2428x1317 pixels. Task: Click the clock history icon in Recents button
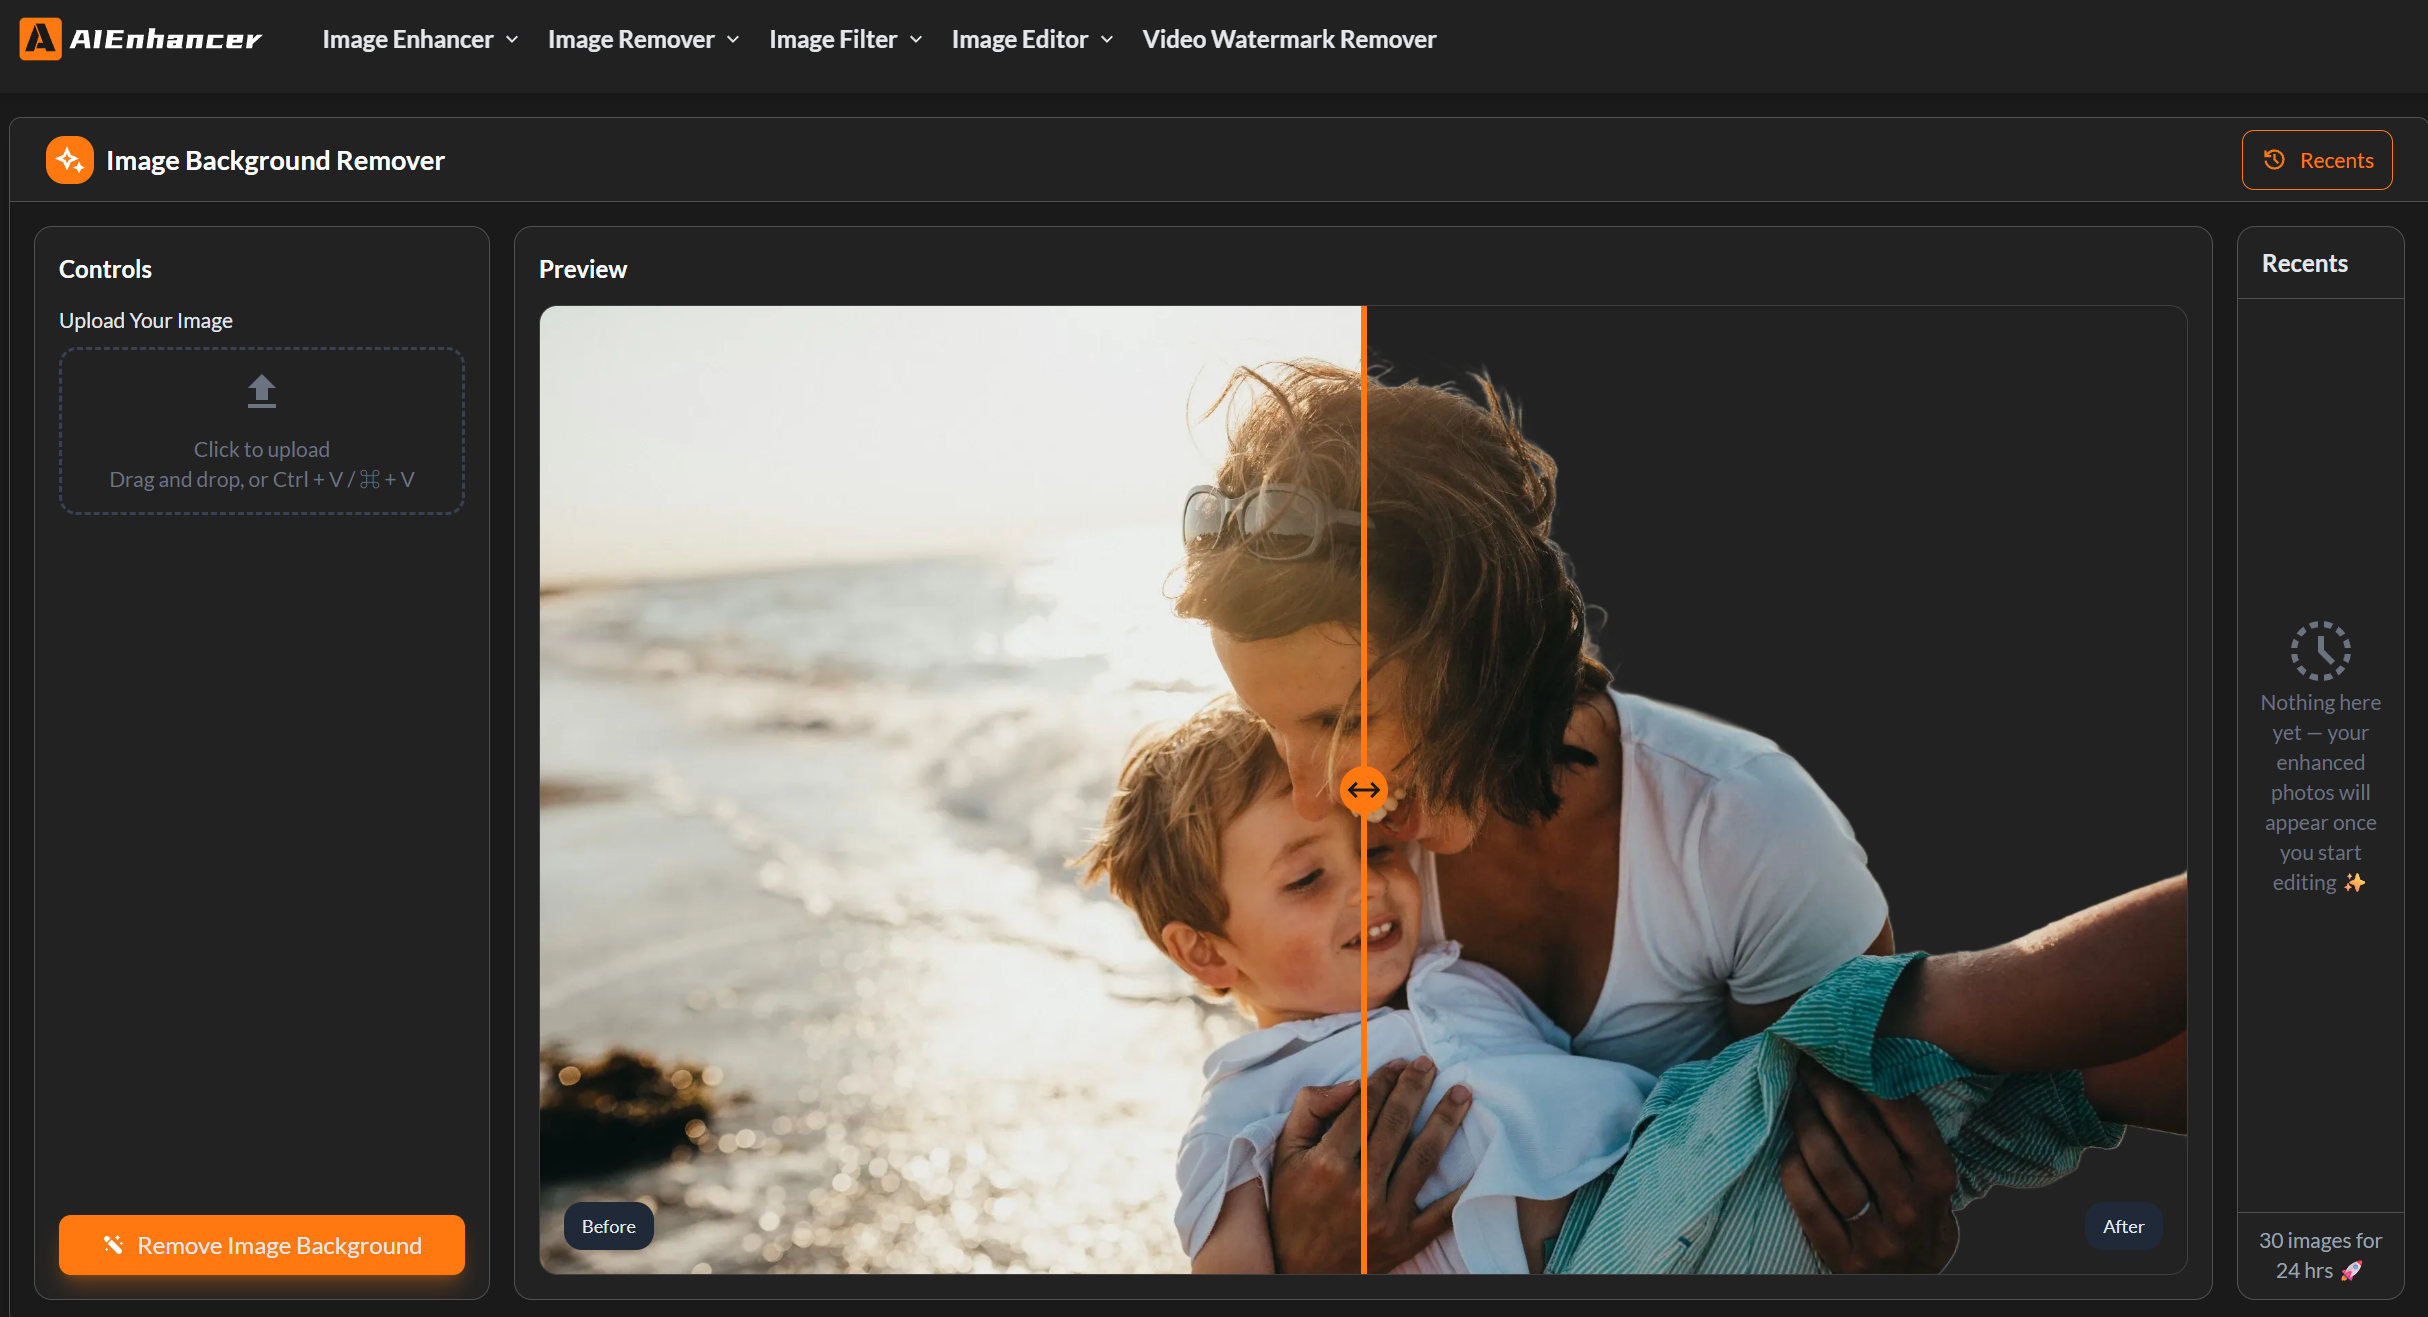click(2274, 160)
